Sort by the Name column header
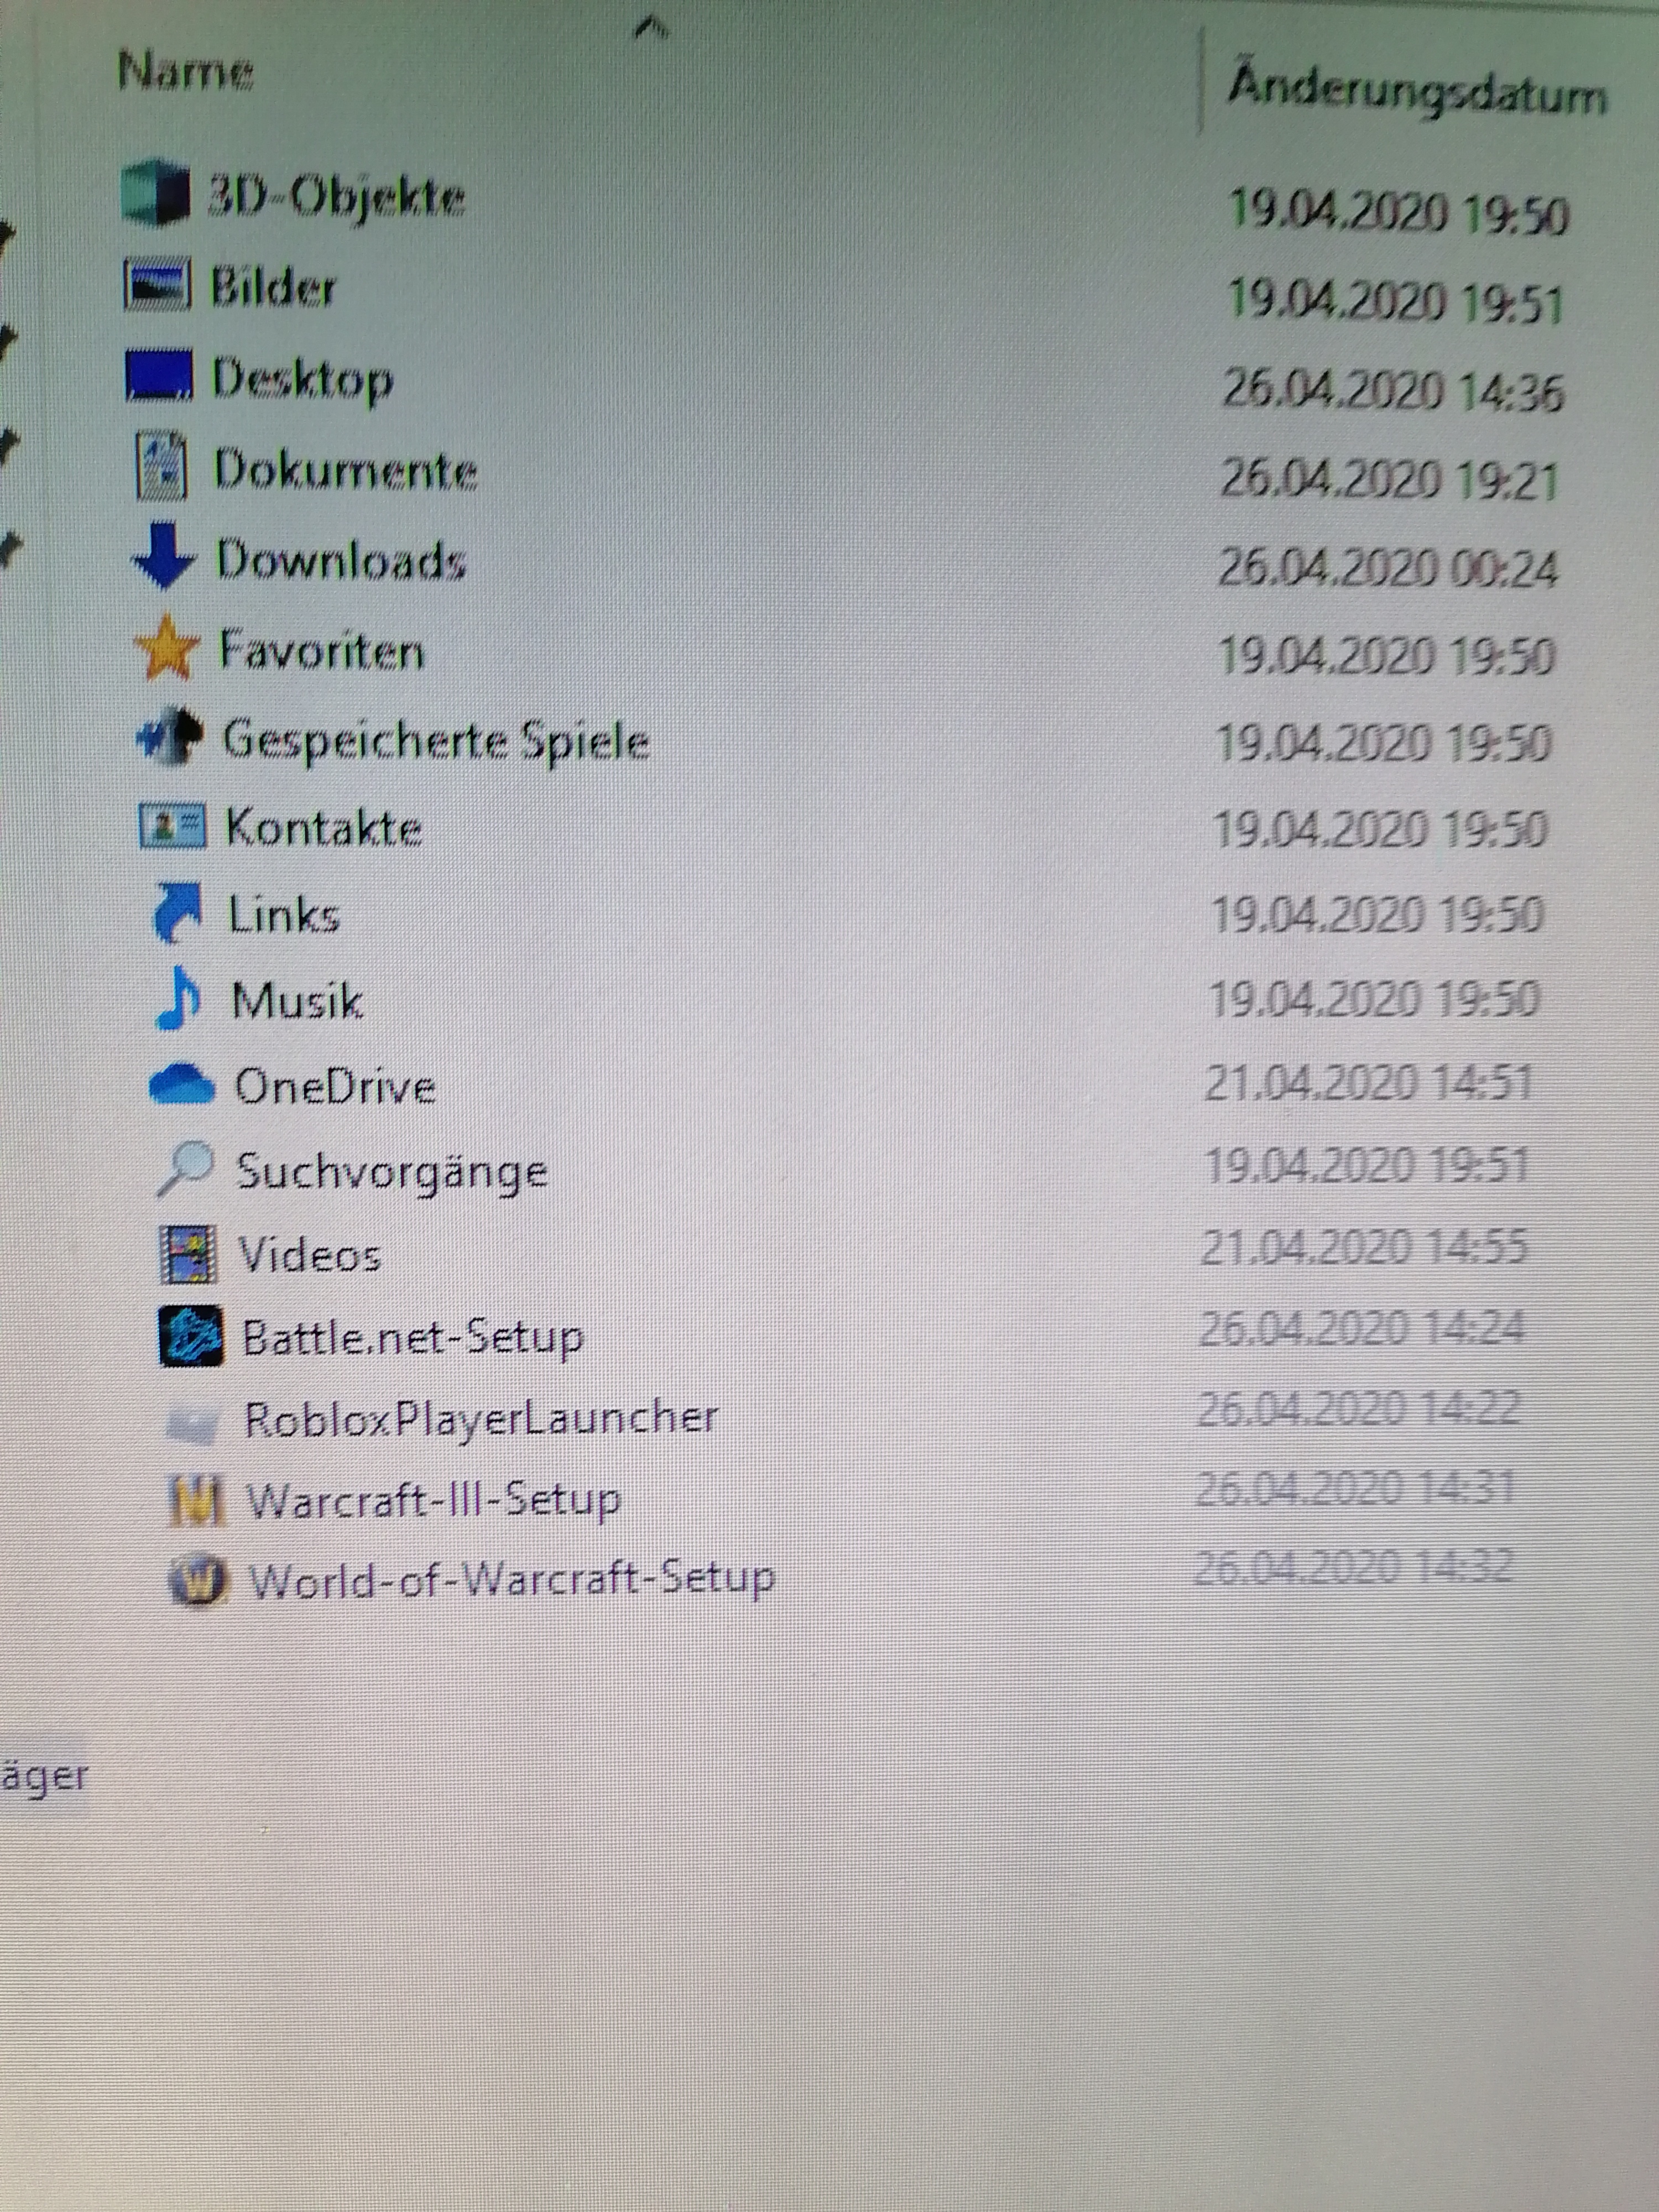1659x2212 pixels. 186,72
